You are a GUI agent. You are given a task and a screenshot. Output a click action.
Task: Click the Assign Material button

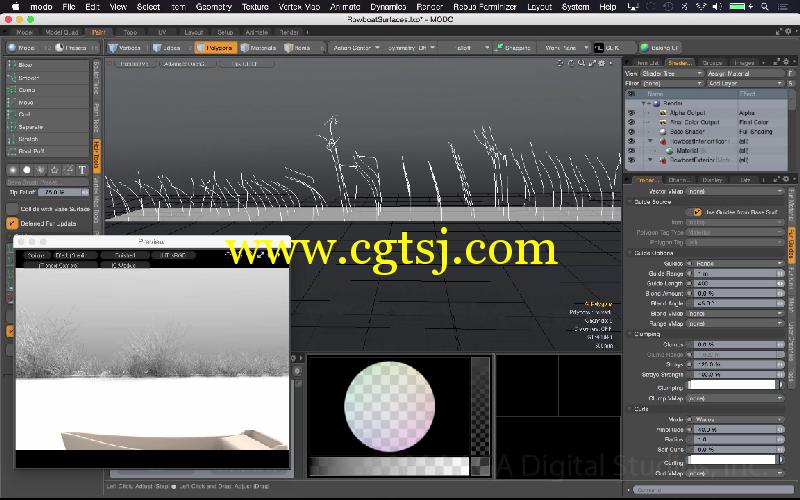click(745, 73)
